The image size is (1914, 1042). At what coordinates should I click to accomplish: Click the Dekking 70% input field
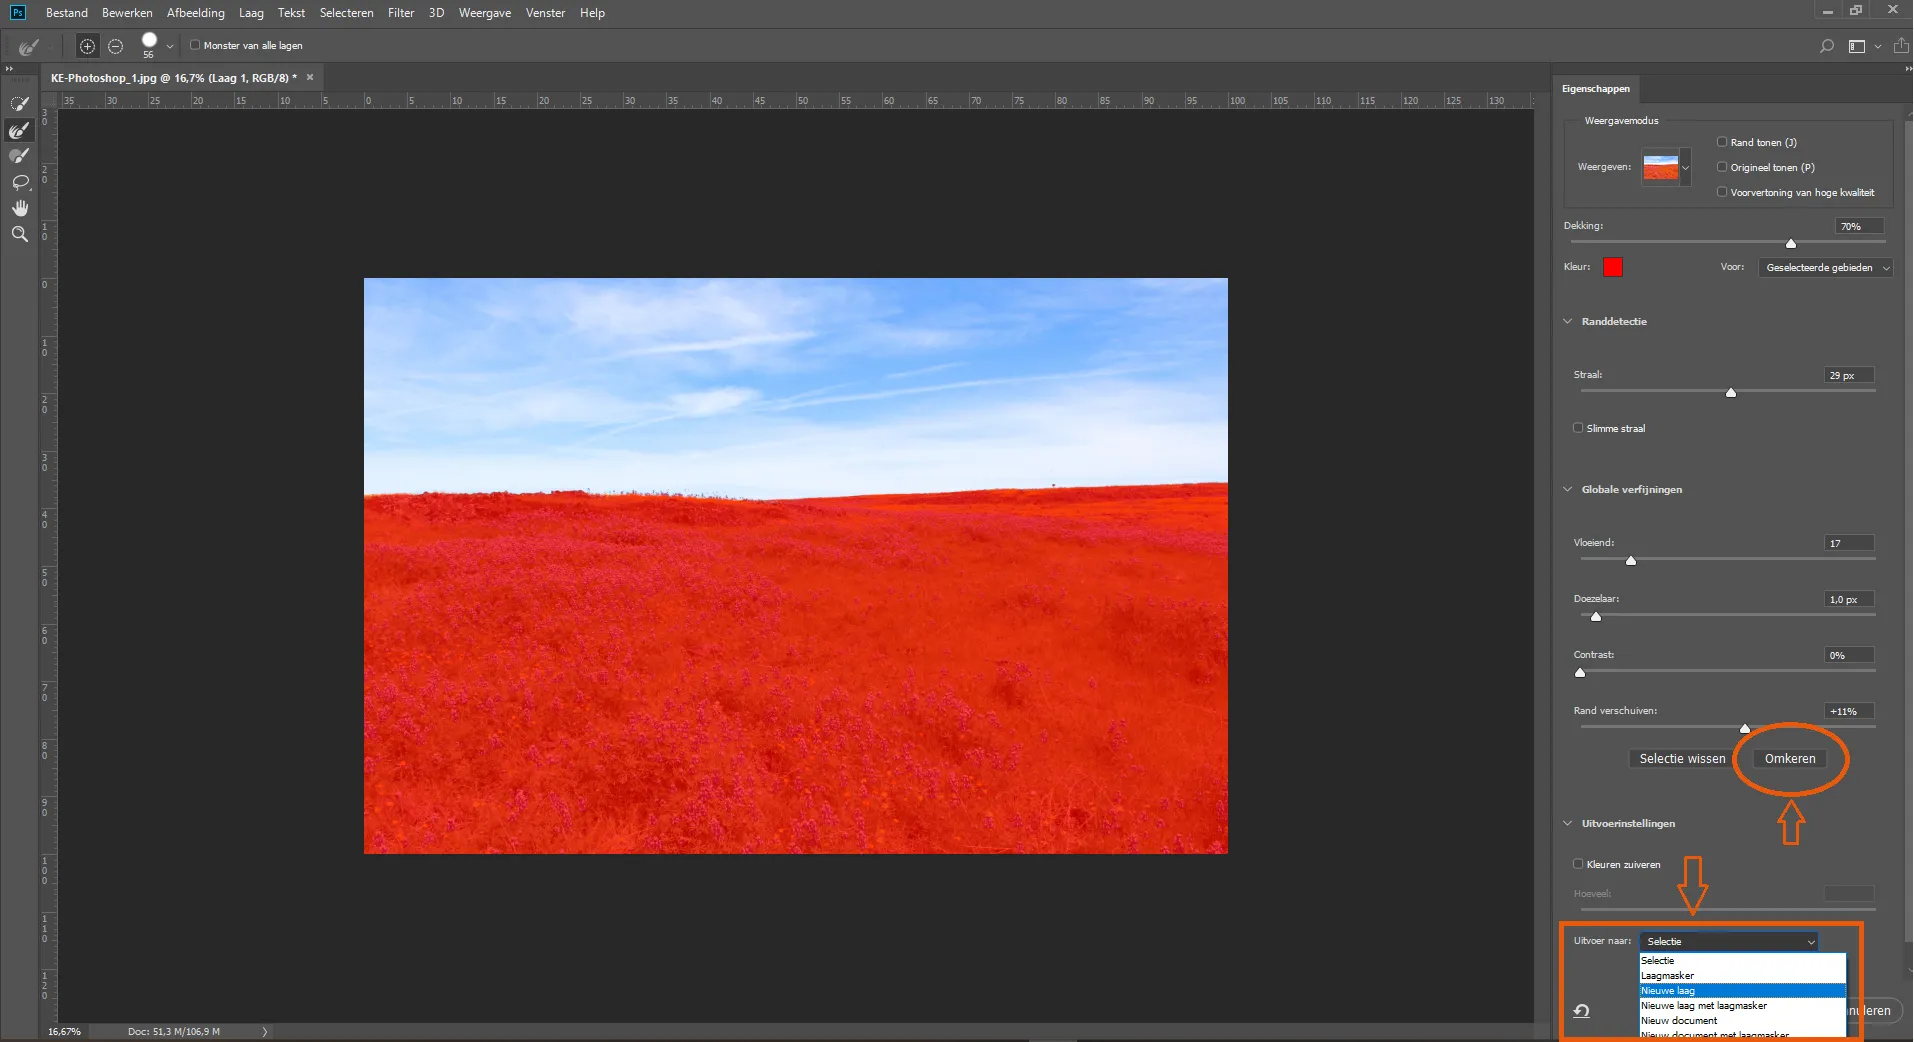tap(1859, 226)
